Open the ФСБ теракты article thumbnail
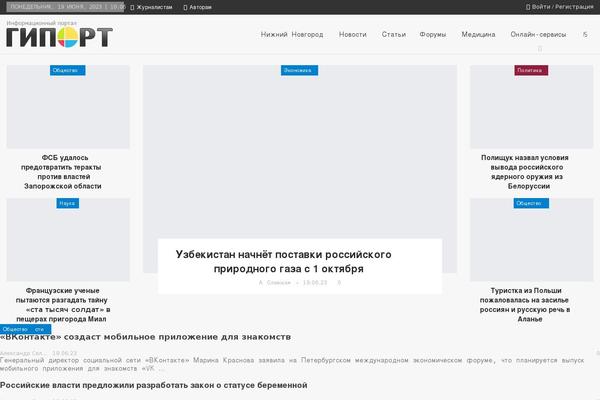 point(68,107)
